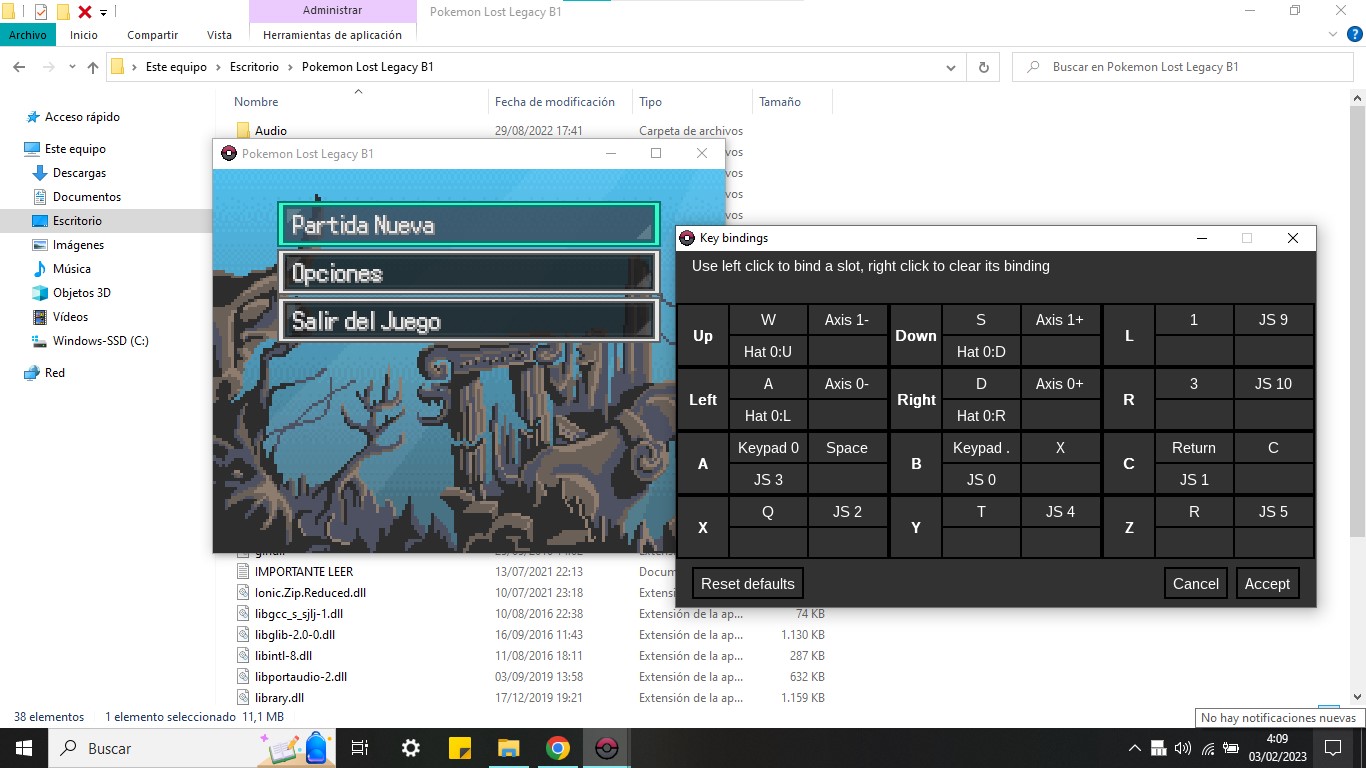Image resolution: width=1366 pixels, height=768 pixels.
Task: Open File Explorer from the taskbar
Action: click(509, 748)
